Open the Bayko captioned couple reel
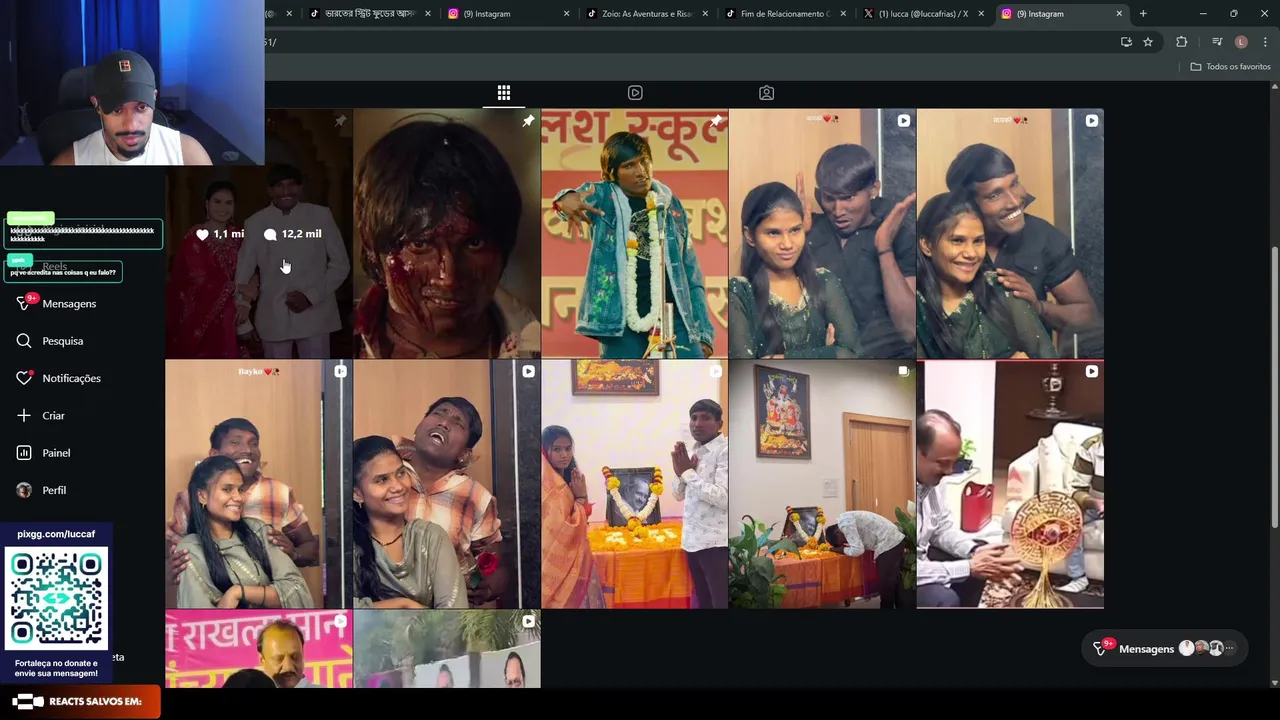 click(x=259, y=484)
